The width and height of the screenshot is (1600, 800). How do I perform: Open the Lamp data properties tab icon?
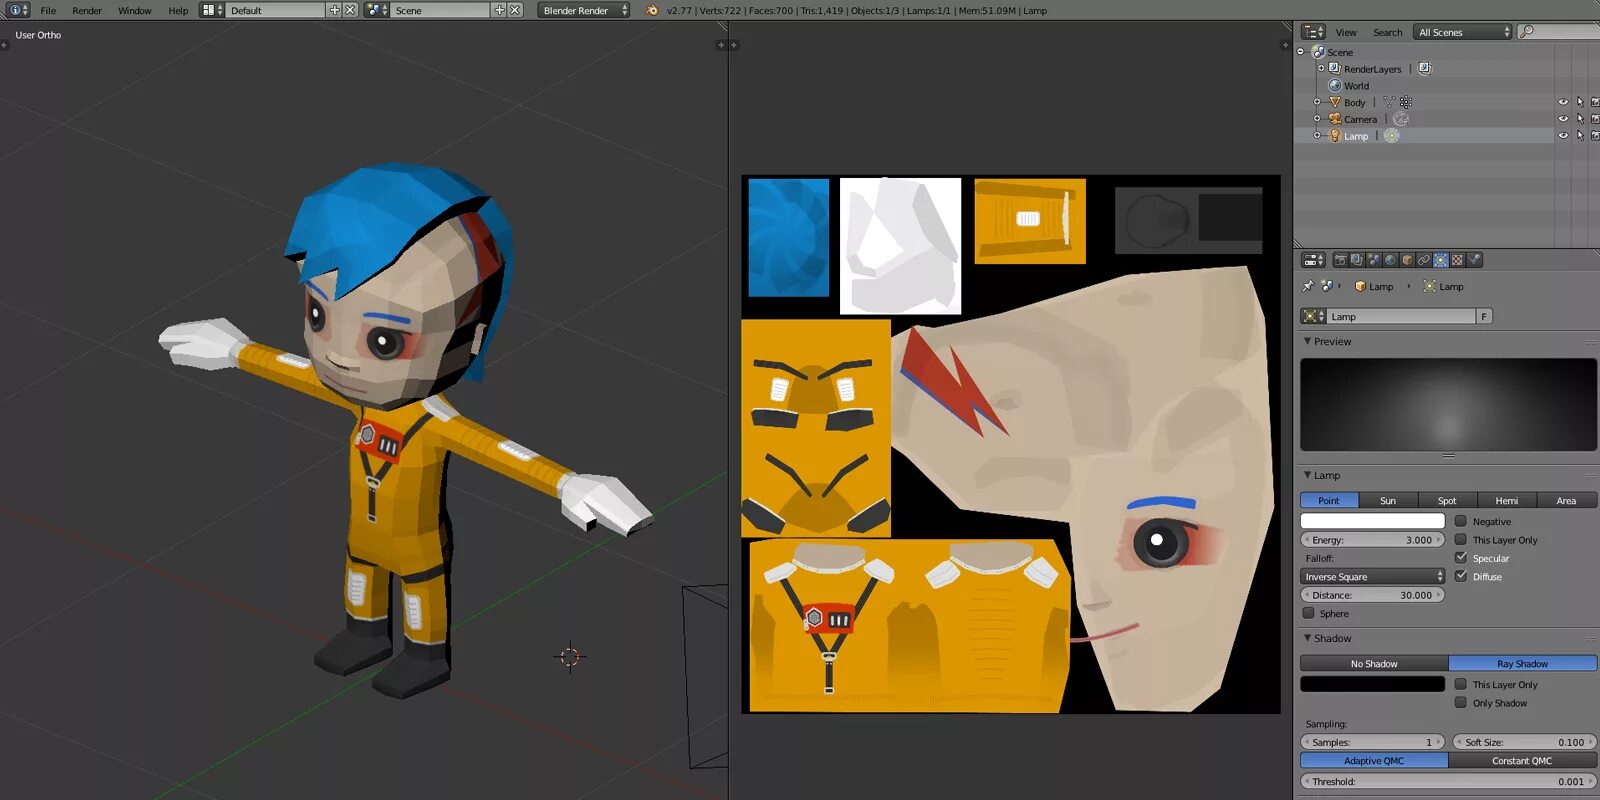[1441, 260]
